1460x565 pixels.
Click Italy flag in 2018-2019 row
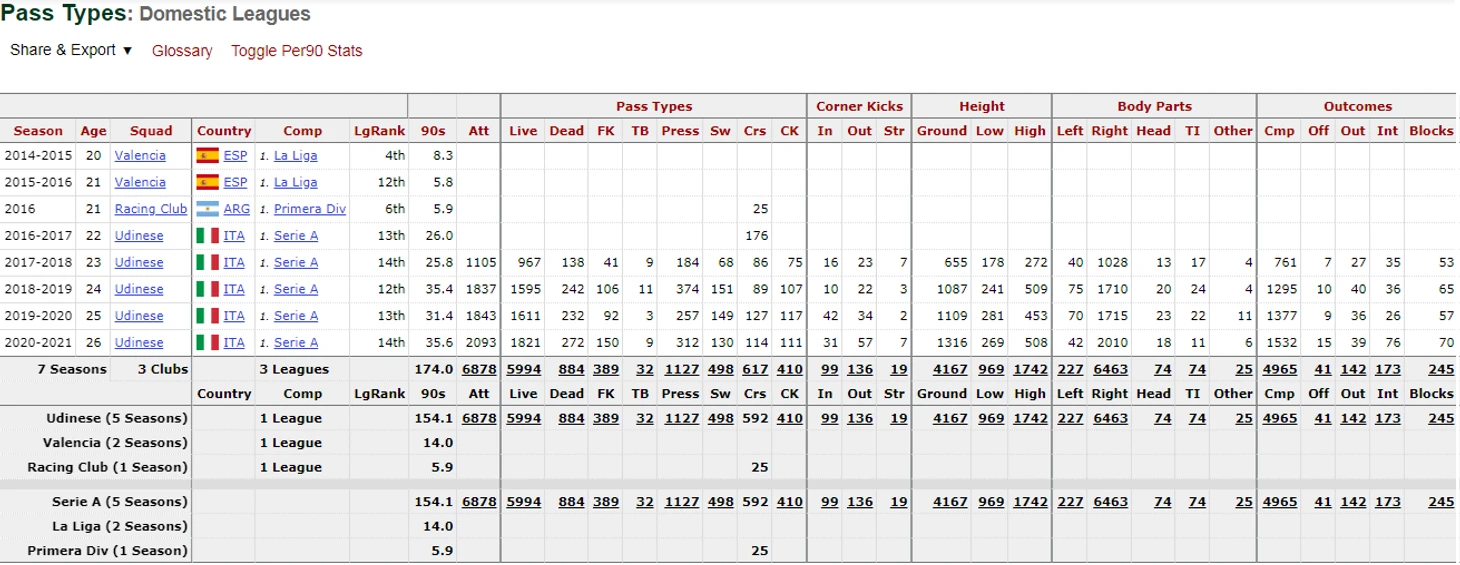pyautogui.click(x=208, y=289)
